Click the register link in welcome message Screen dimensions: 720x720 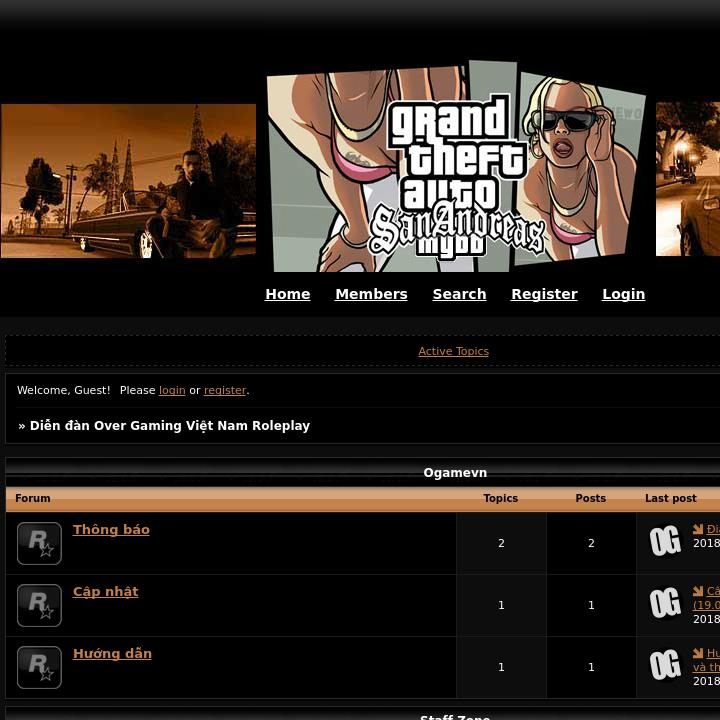pos(224,390)
